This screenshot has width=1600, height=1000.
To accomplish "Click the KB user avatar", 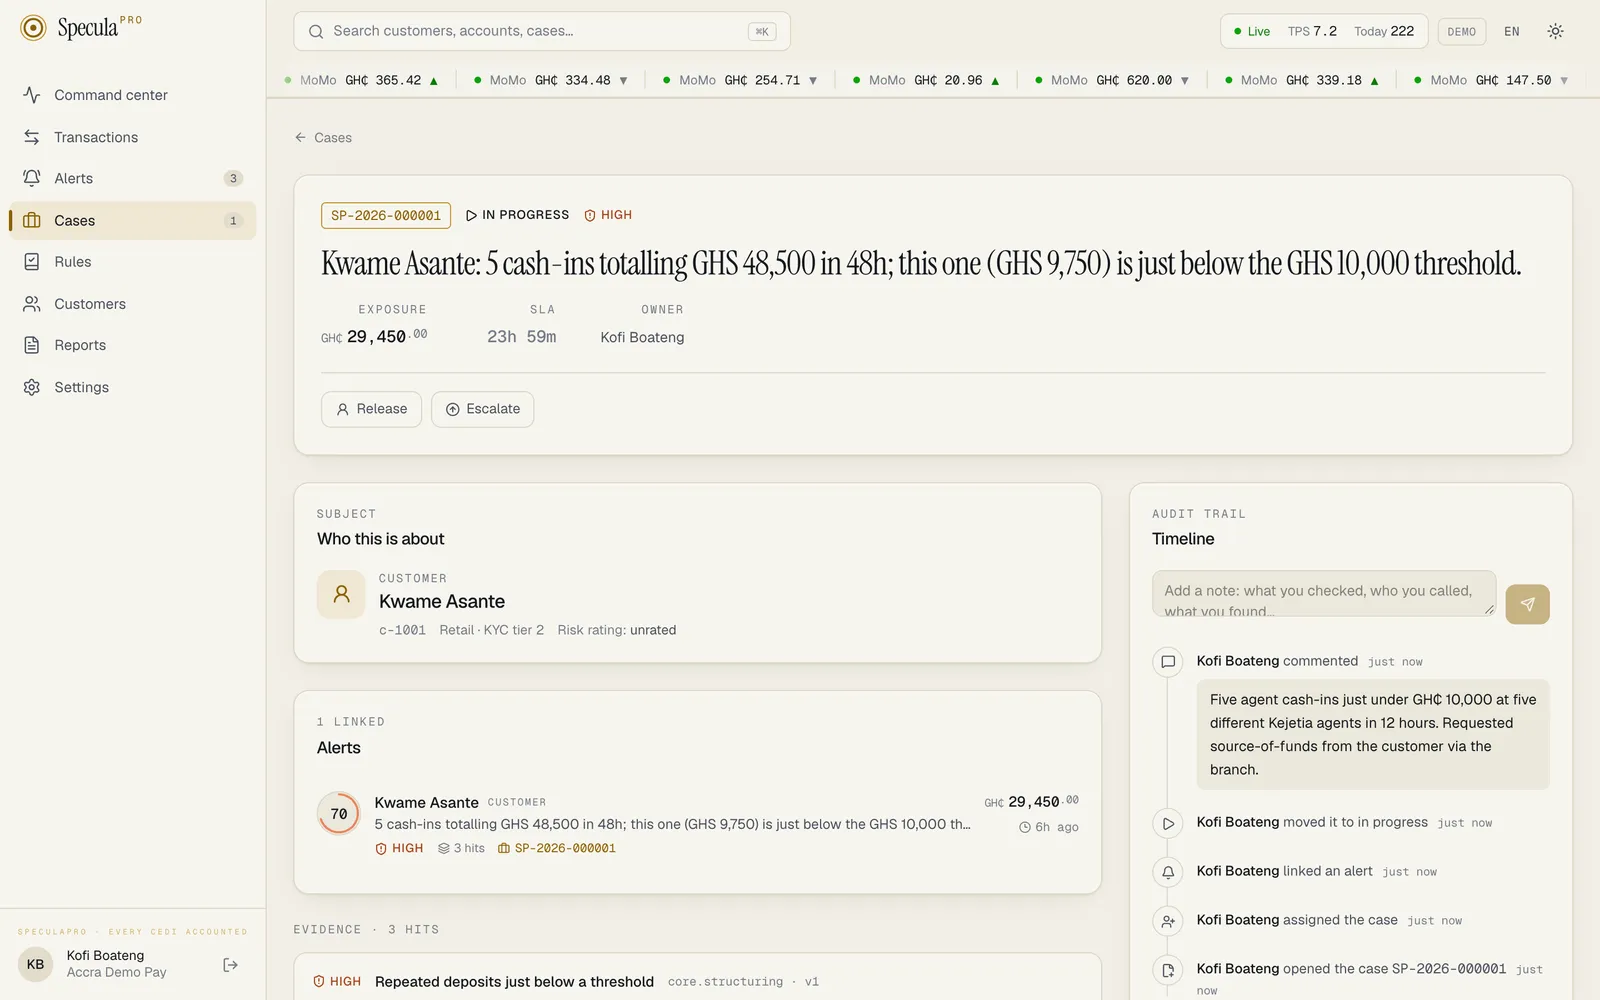I will tap(36, 965).
